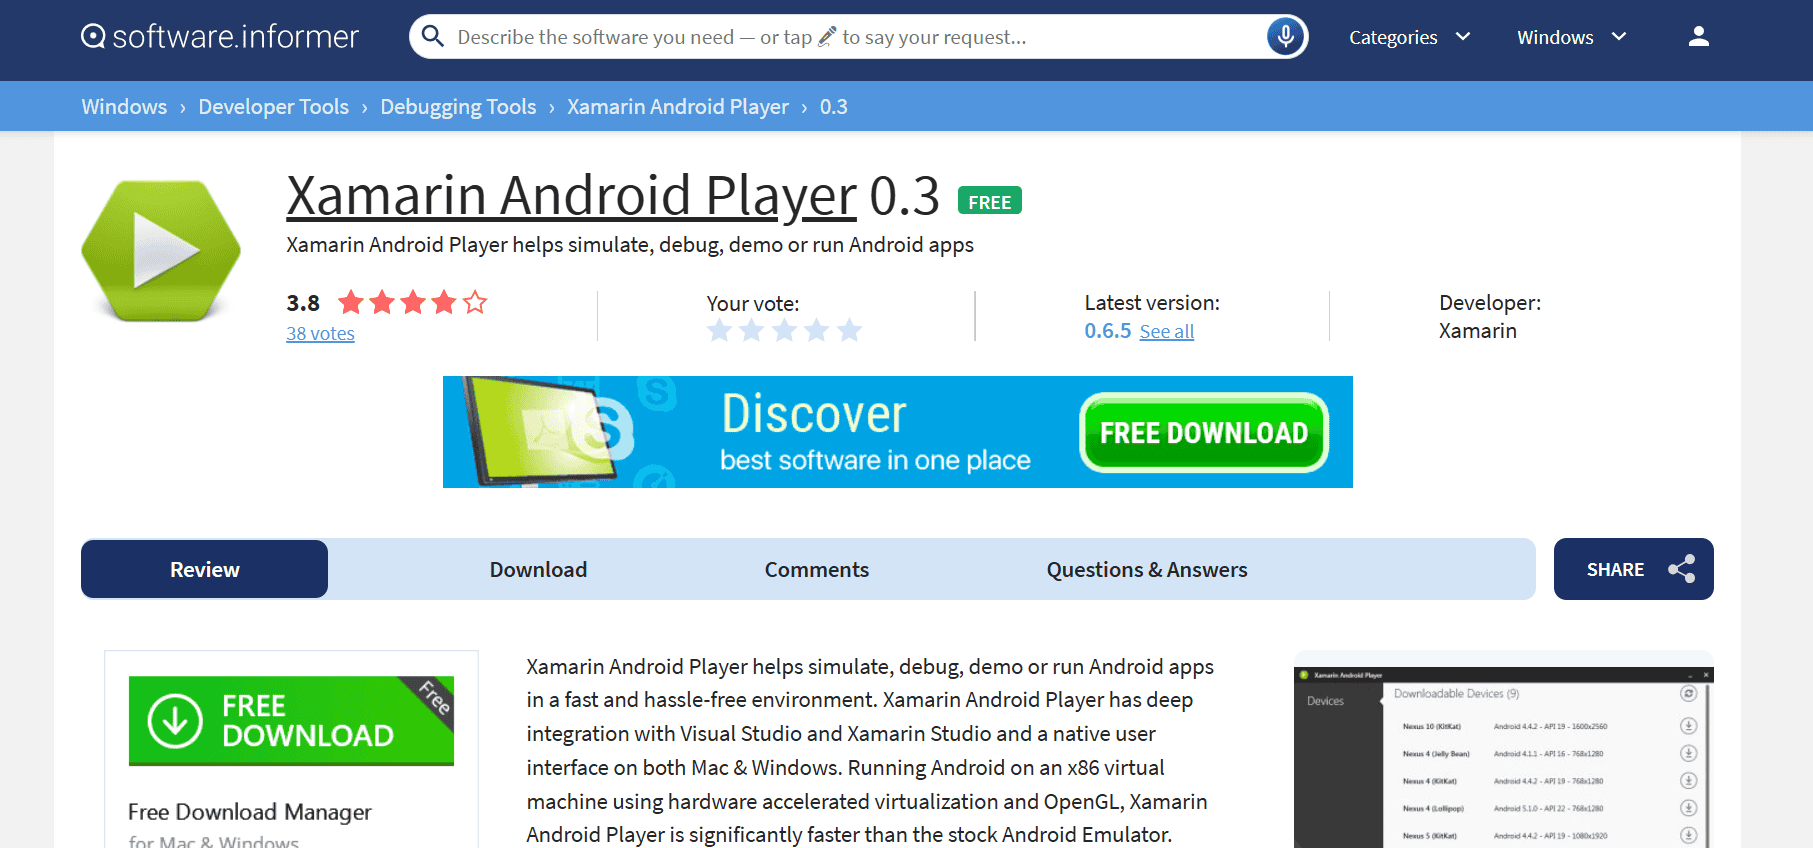Click the download arrow circle icon
Screen dimensions: 1813x848
(175, 721)
